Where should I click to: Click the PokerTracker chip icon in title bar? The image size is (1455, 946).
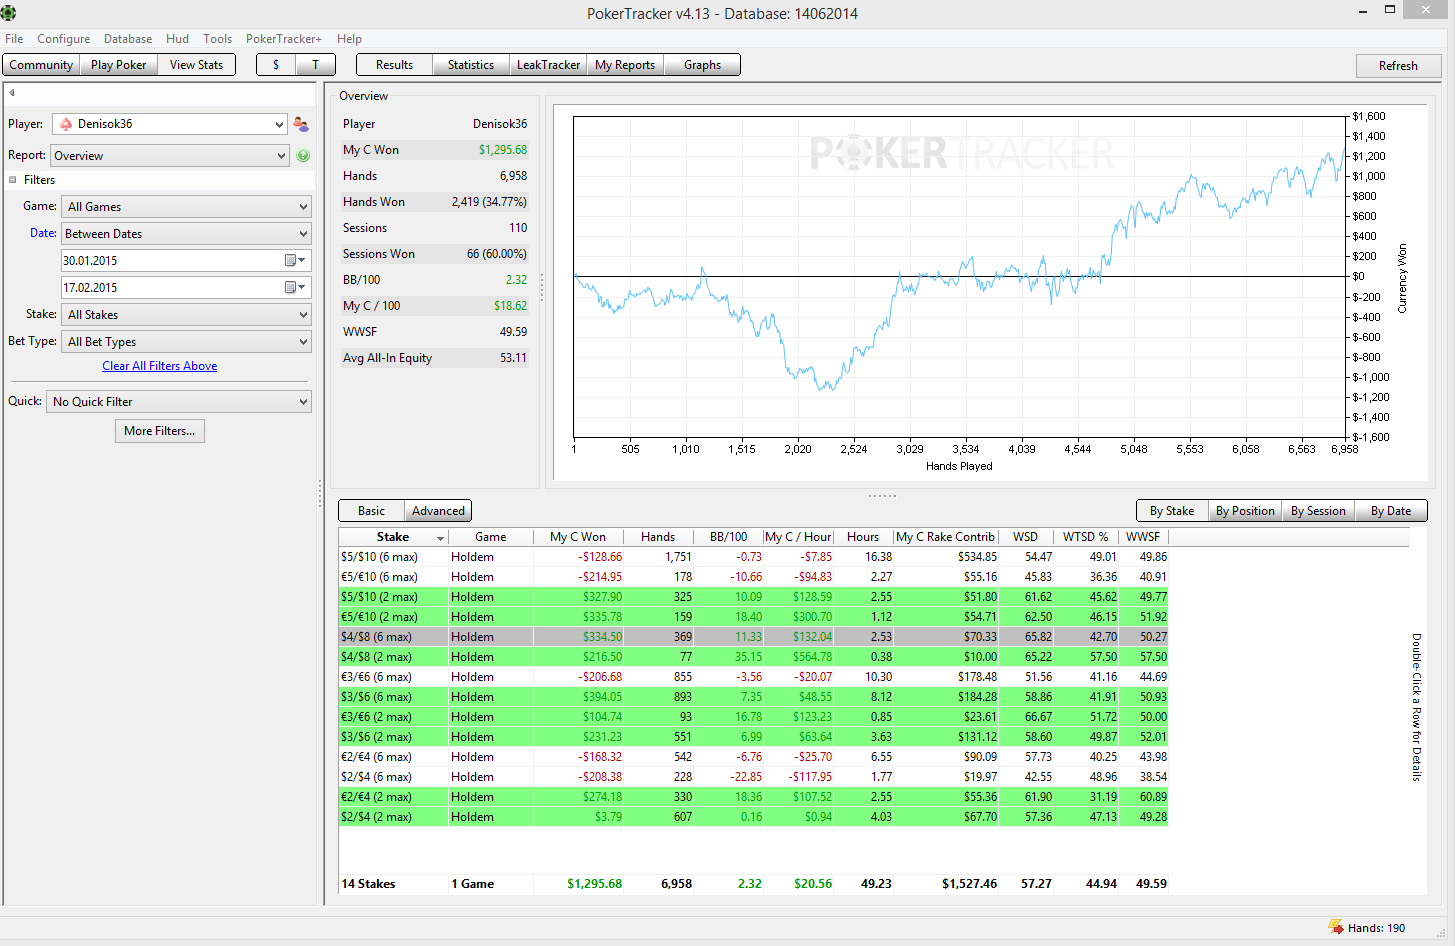pyautogui.click(x=9, y=13)
